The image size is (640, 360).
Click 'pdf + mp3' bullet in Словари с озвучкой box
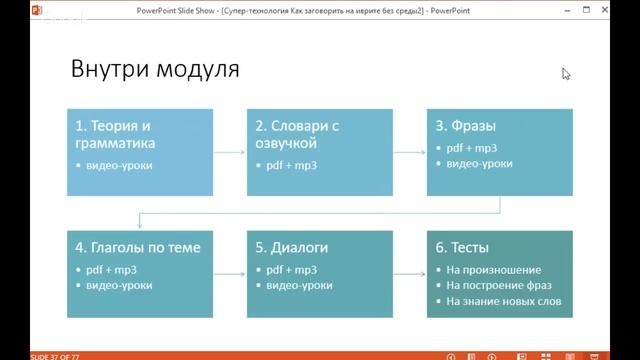click(x=291, y=165)
